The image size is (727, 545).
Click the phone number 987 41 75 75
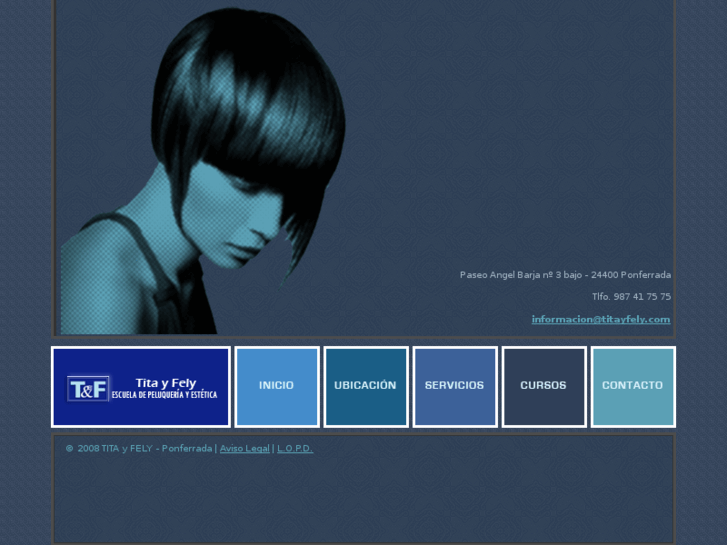[x=642, y=297]
